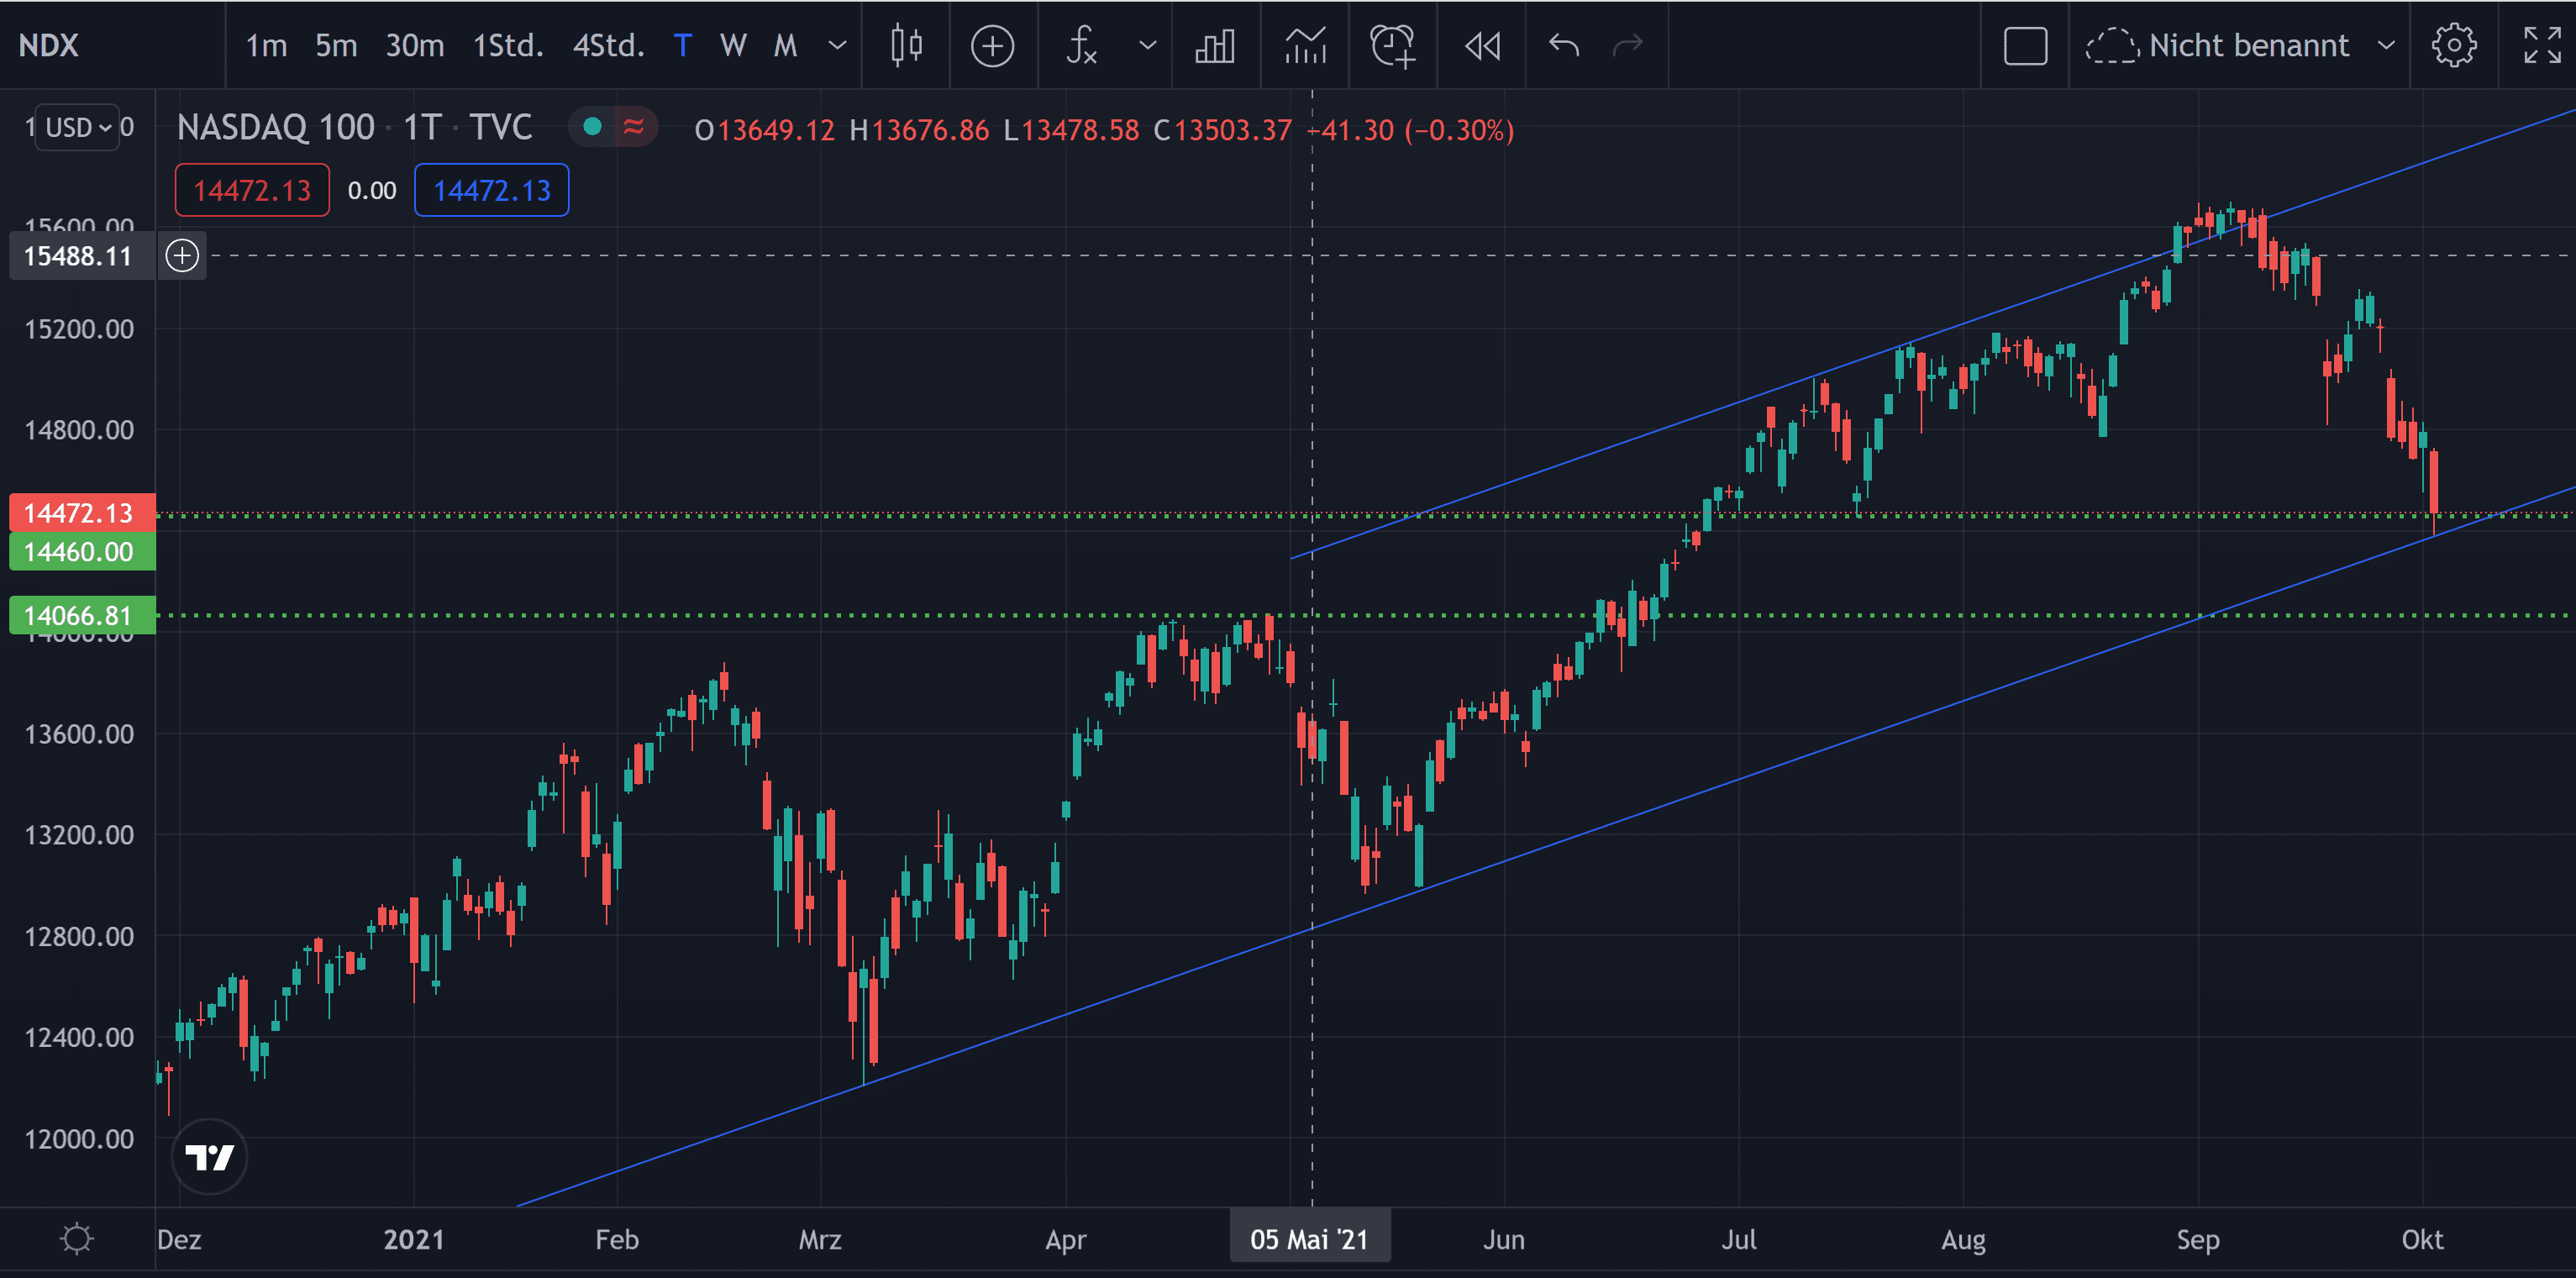Open the NDX symbol search

48,45
